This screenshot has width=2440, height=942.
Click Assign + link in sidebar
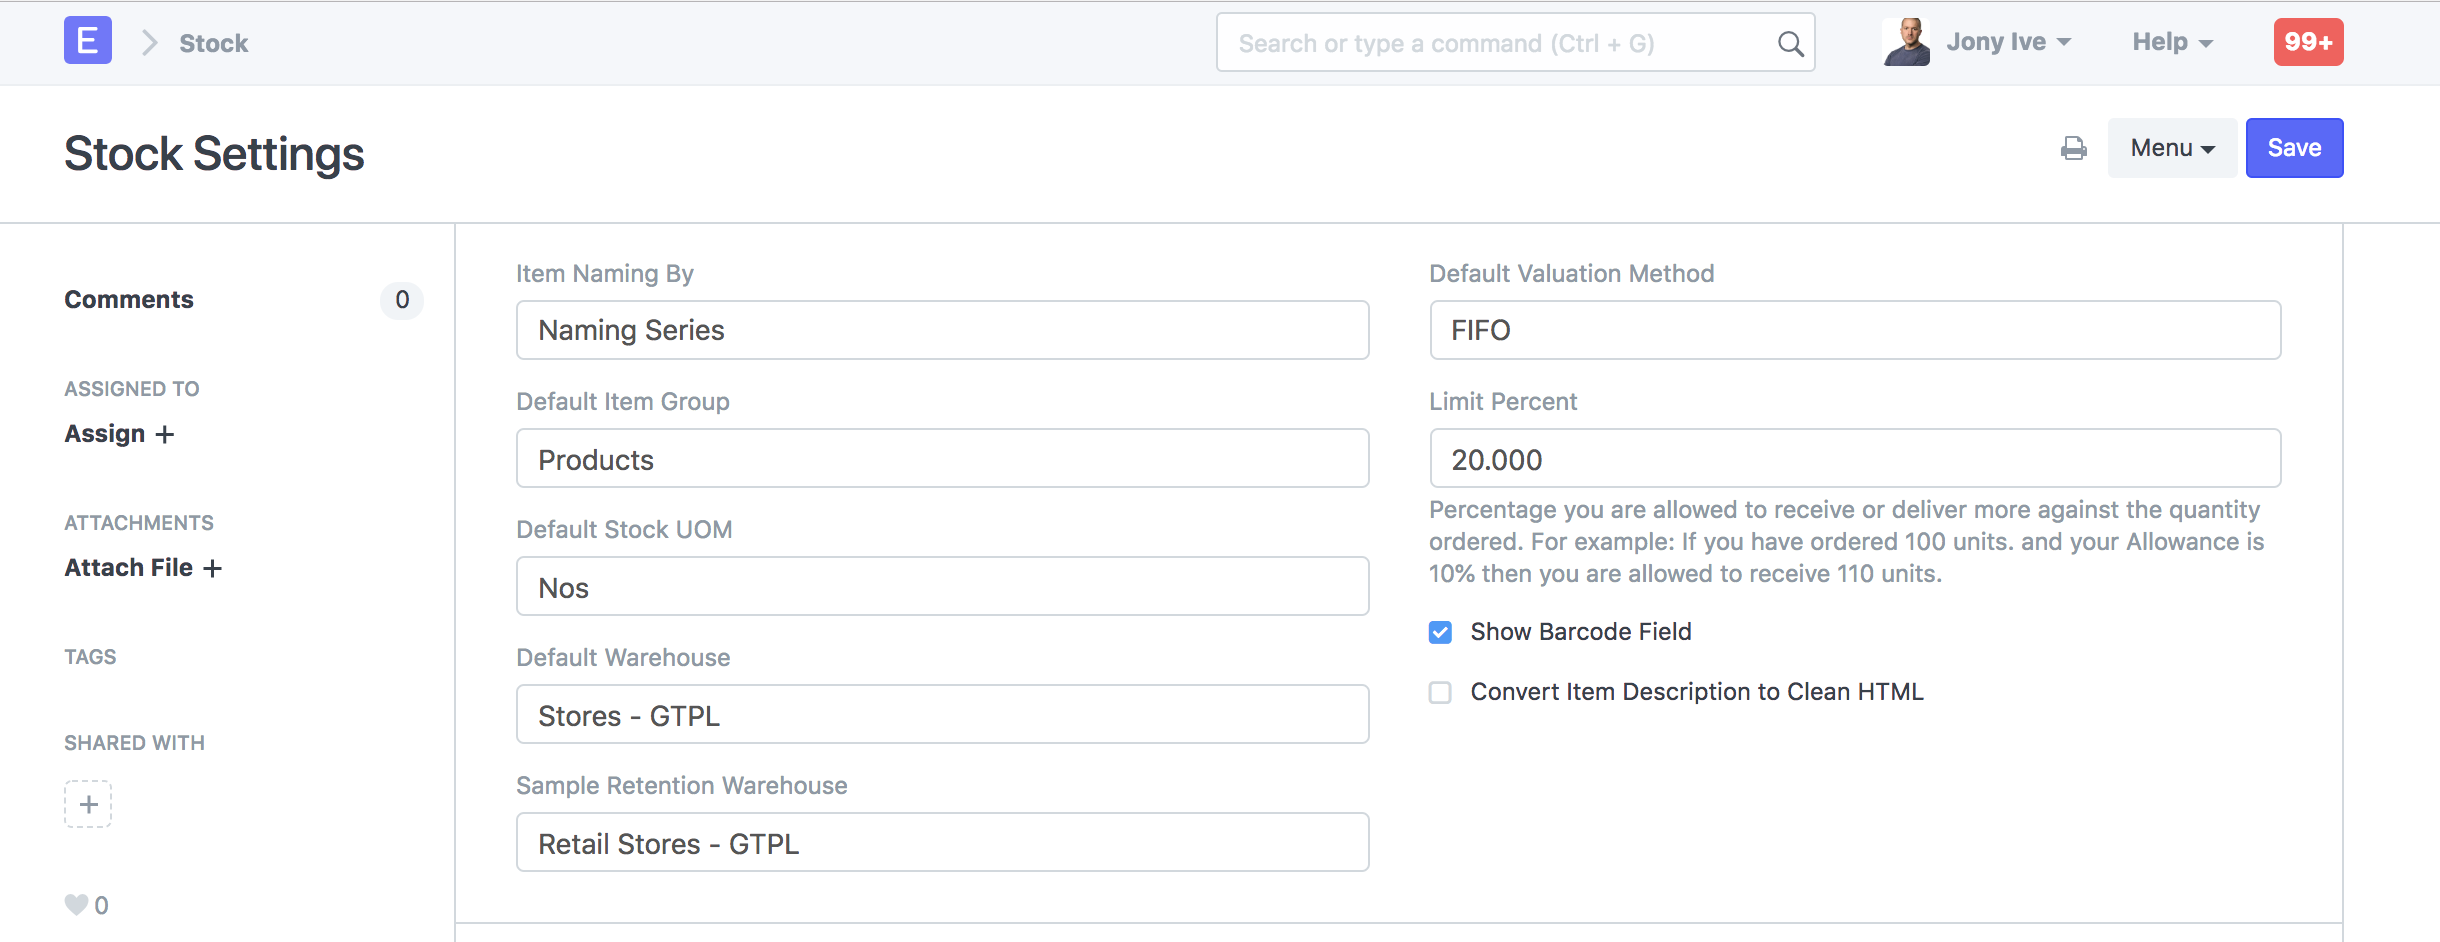(119, 434)
